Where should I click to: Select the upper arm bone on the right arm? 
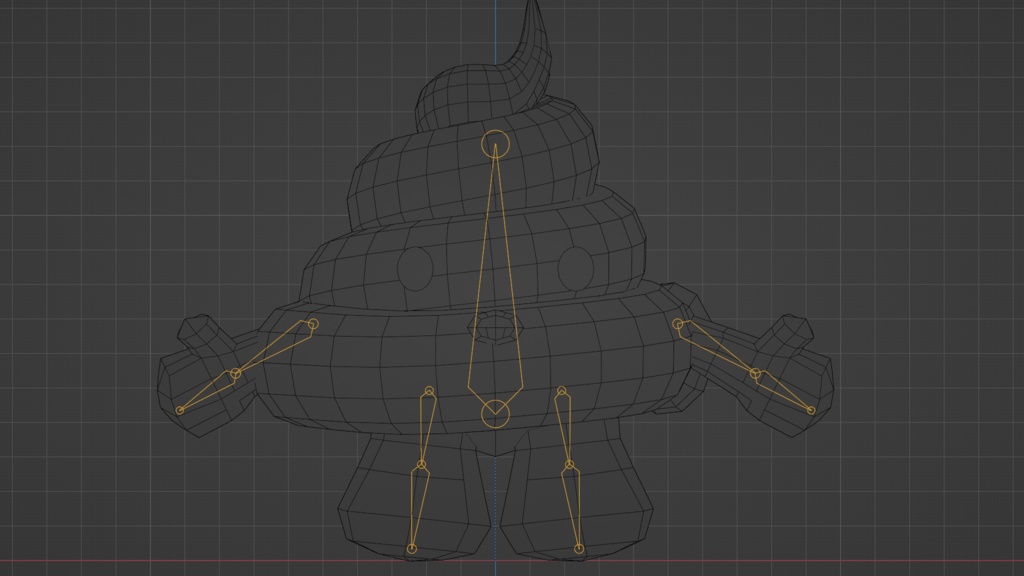point(716,348)
